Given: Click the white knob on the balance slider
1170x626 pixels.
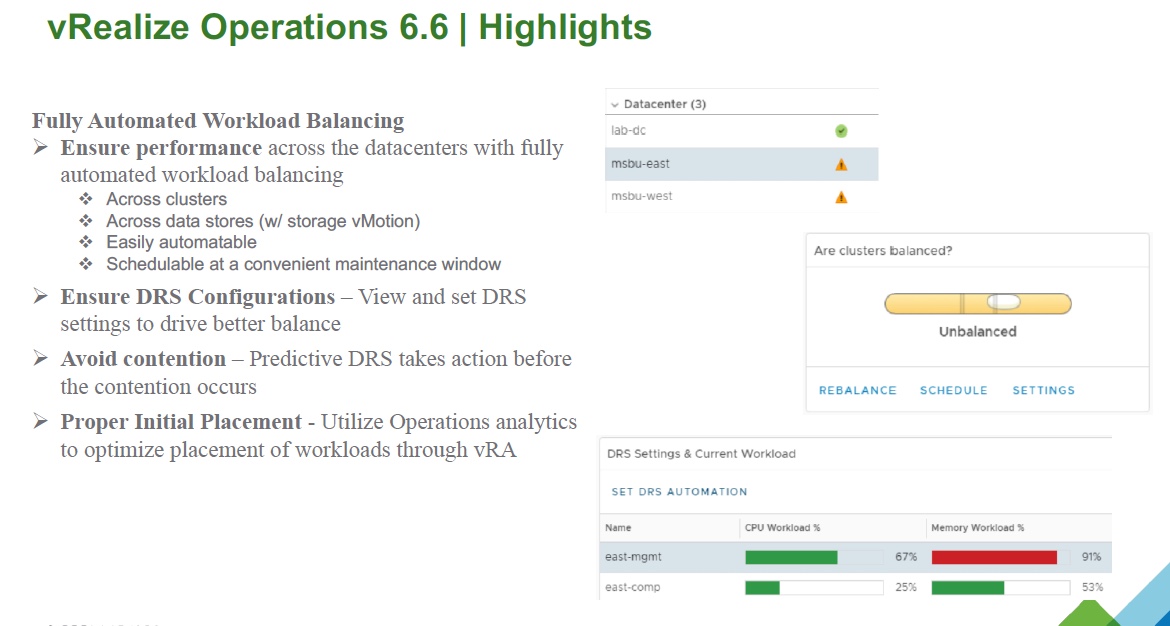Looking at the screenshot, I should coord(1003,303).
